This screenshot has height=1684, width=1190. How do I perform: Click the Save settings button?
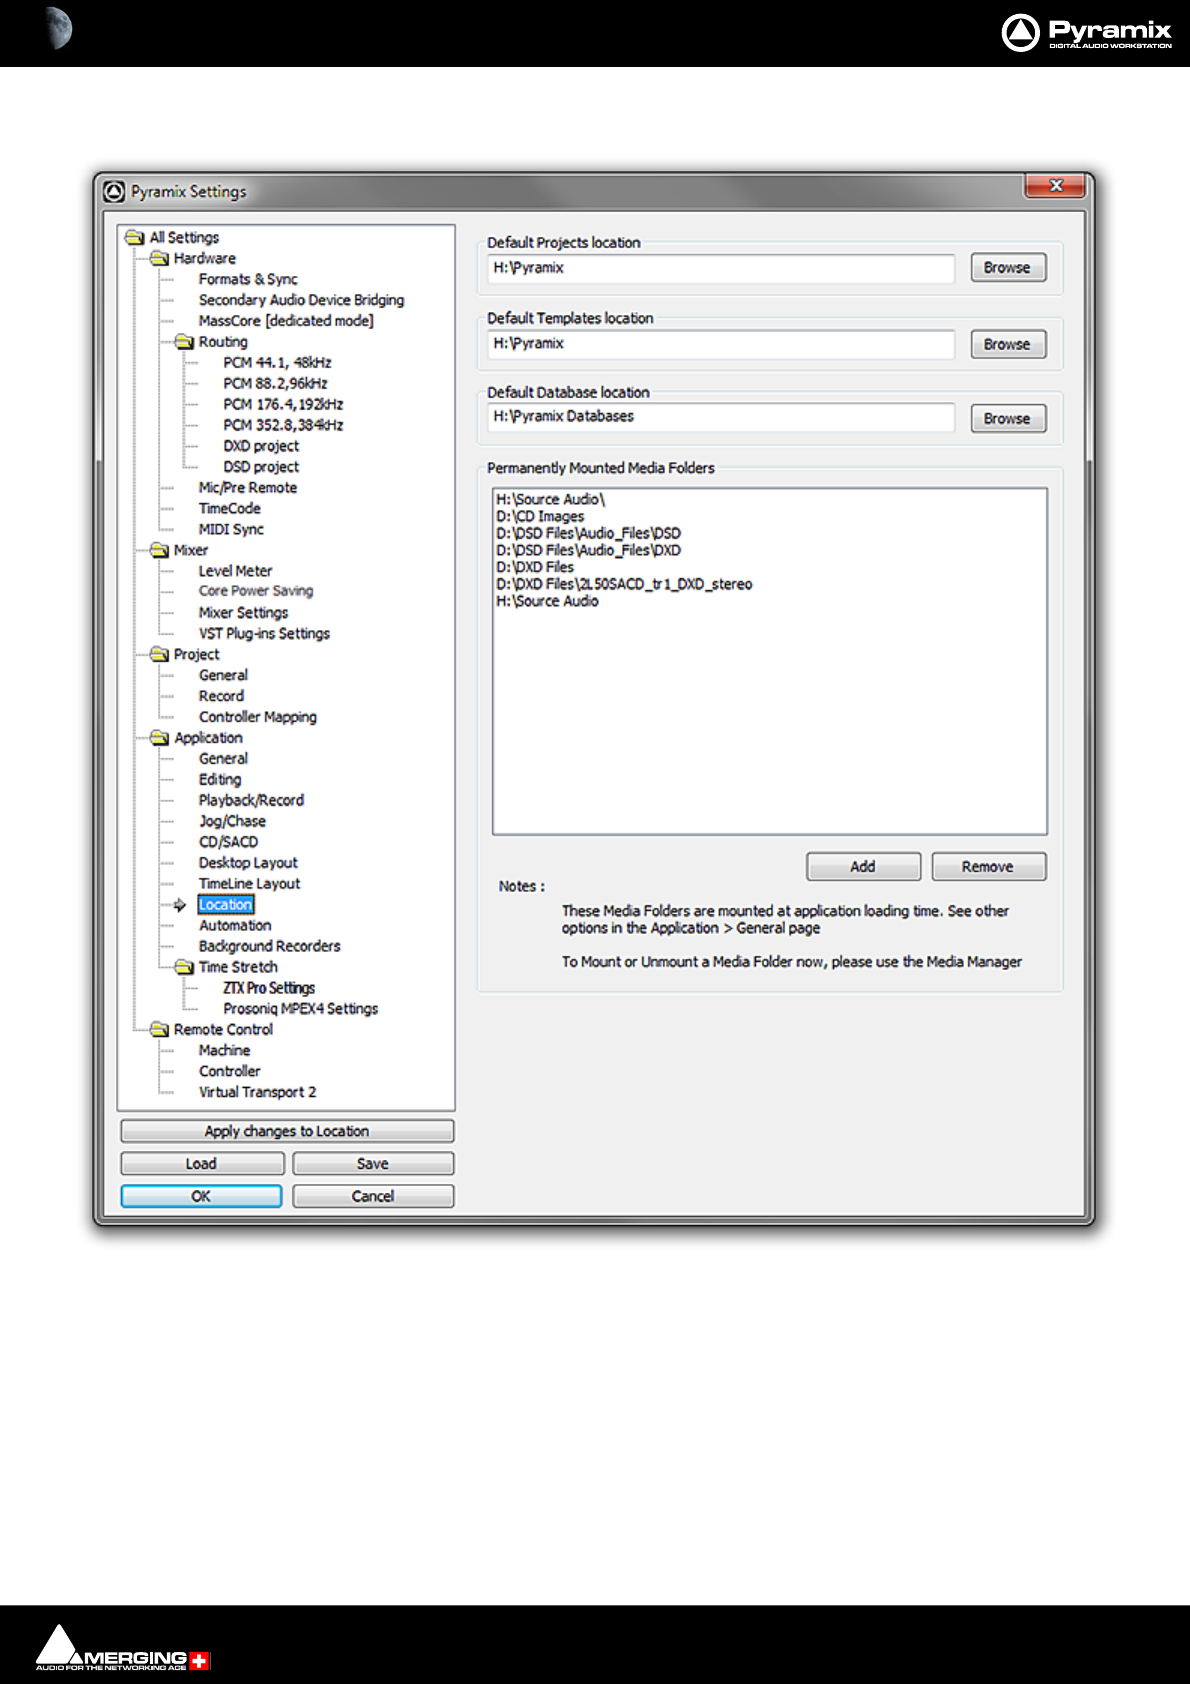pyautogui.click(x=373, y=1164)
